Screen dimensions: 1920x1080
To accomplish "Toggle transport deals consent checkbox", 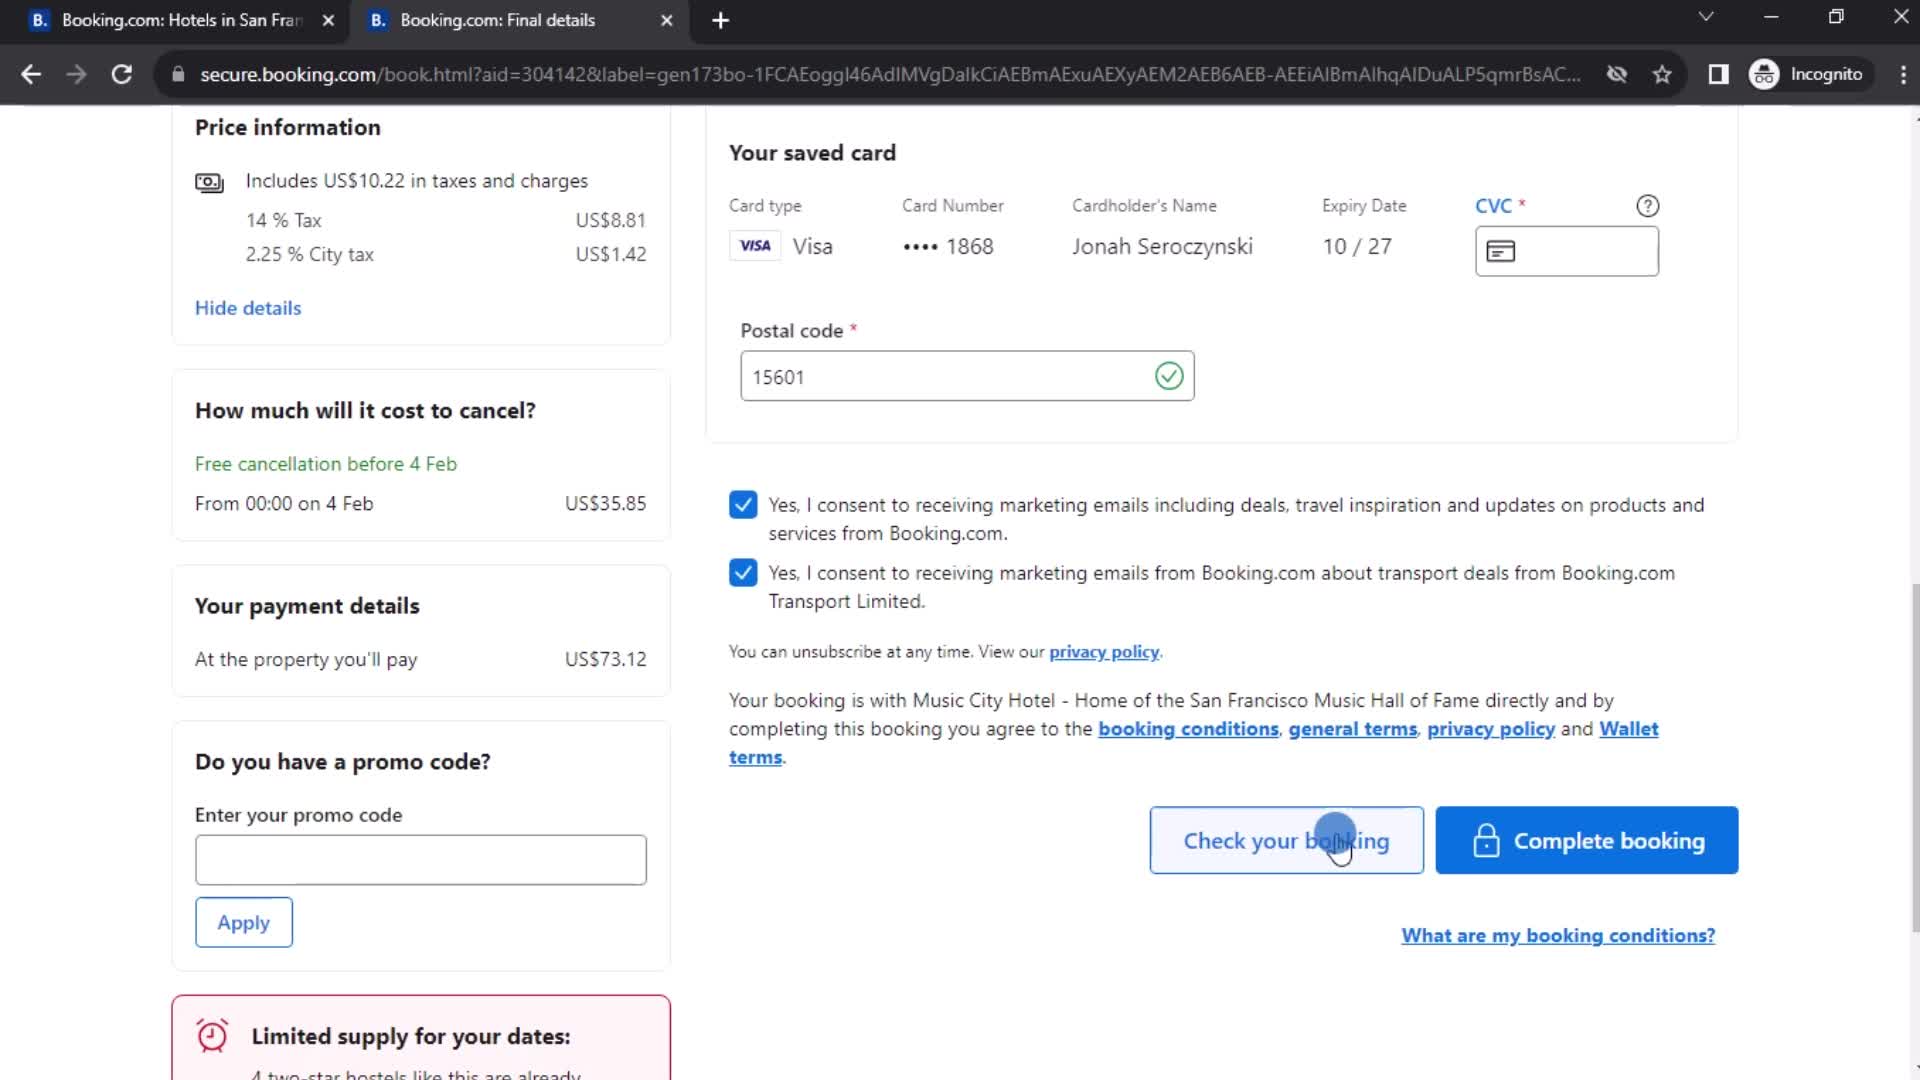I will pos(742,572).
